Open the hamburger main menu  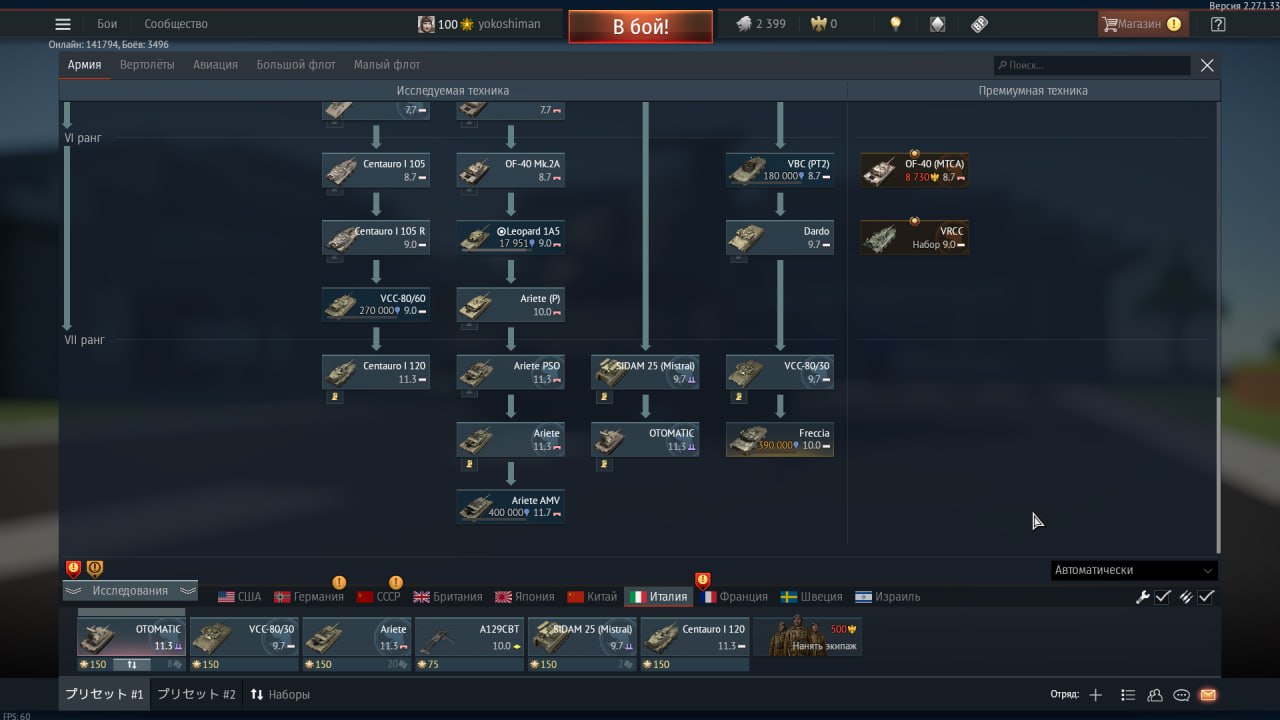point(63,24)
